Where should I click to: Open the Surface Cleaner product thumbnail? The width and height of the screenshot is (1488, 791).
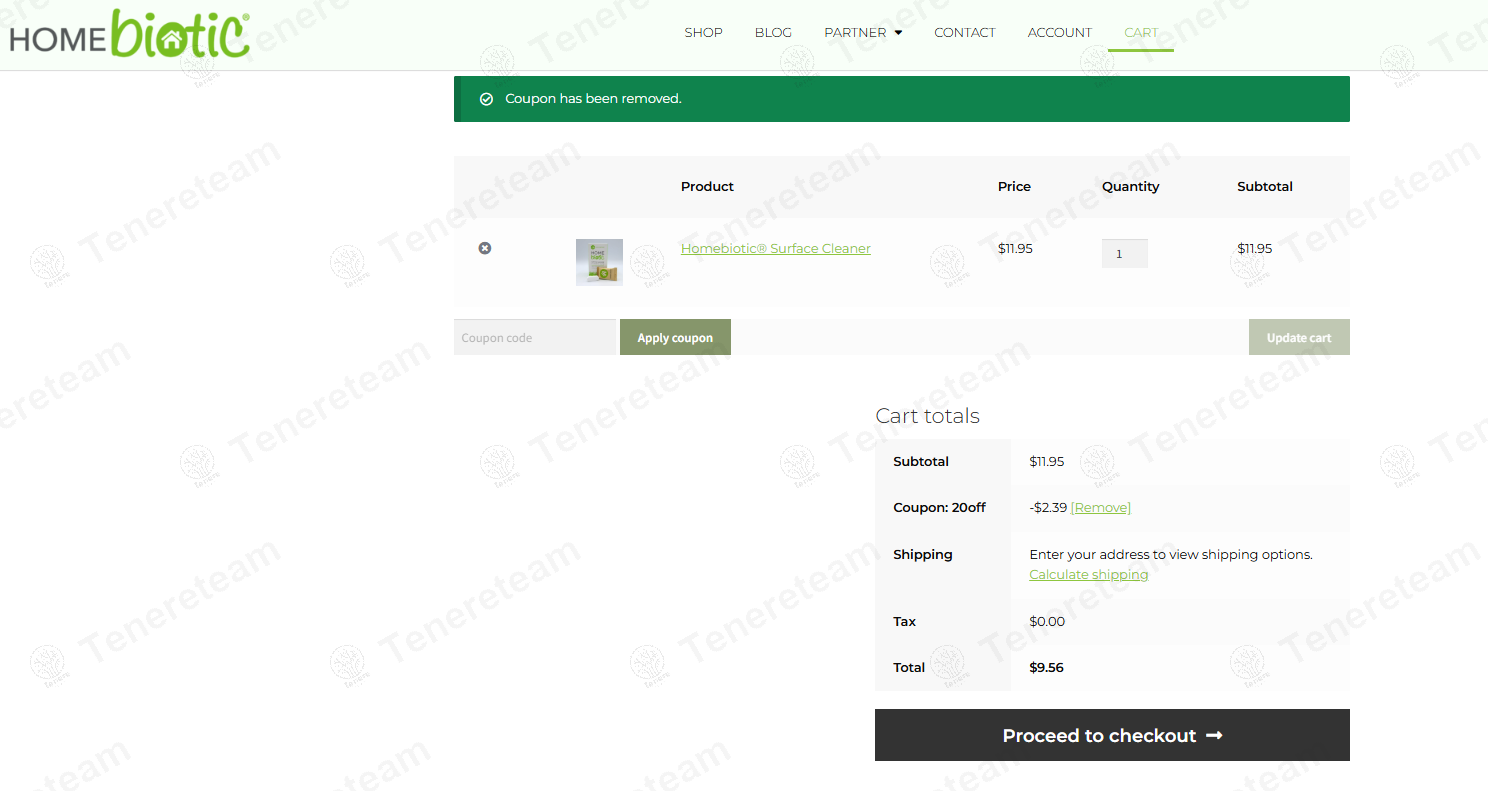point(599,262)
